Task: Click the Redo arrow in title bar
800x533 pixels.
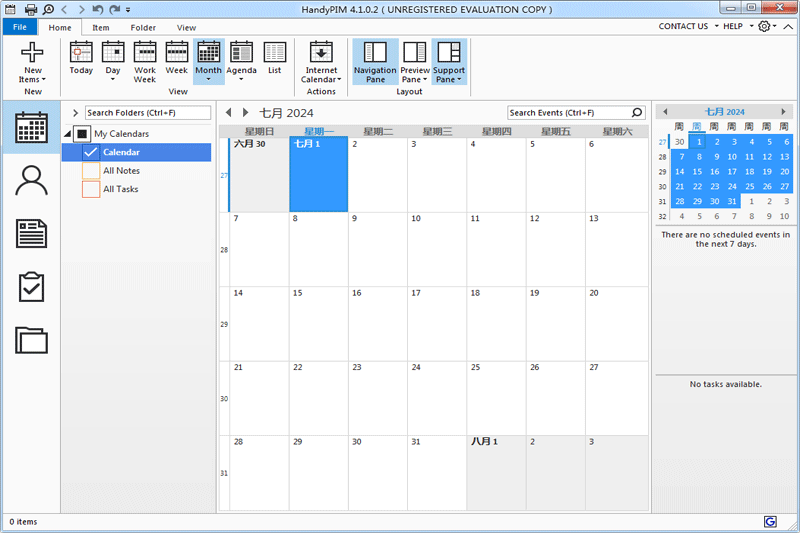Action: (x=115, y=9)
